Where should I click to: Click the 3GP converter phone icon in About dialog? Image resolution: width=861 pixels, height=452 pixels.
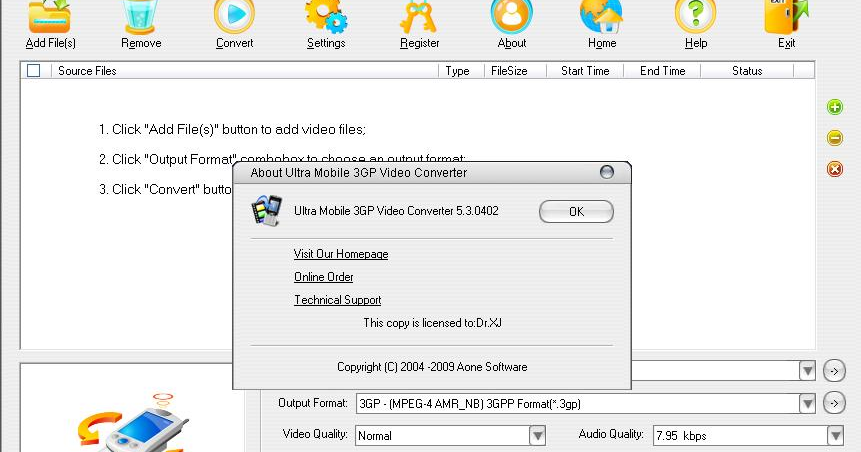[266, 210]
